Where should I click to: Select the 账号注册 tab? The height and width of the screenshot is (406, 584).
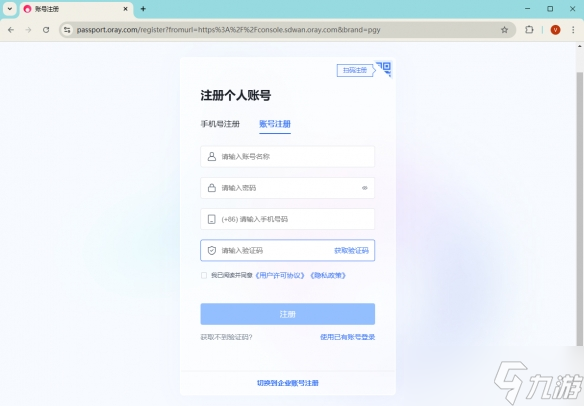275,124
